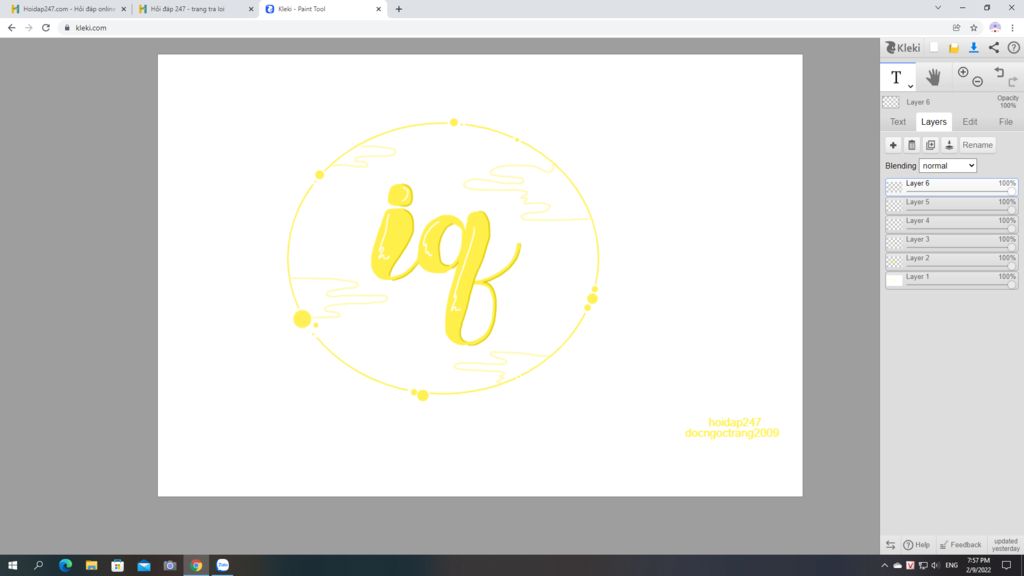The height and width of the screenshot is (576, 1024).
Task: Click Layer 1 opacity slider handle
Action: (1012, 285)
